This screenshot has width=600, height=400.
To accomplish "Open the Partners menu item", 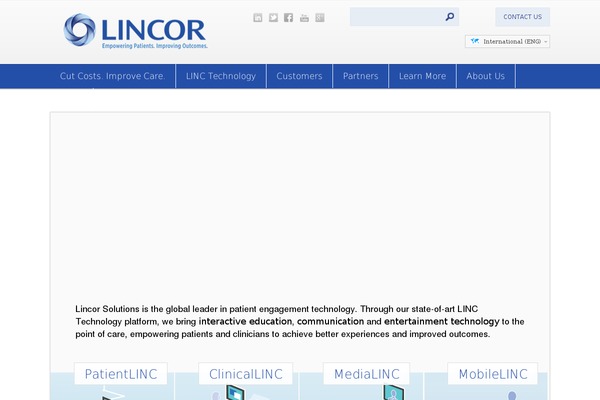I will tap(360, 76).
